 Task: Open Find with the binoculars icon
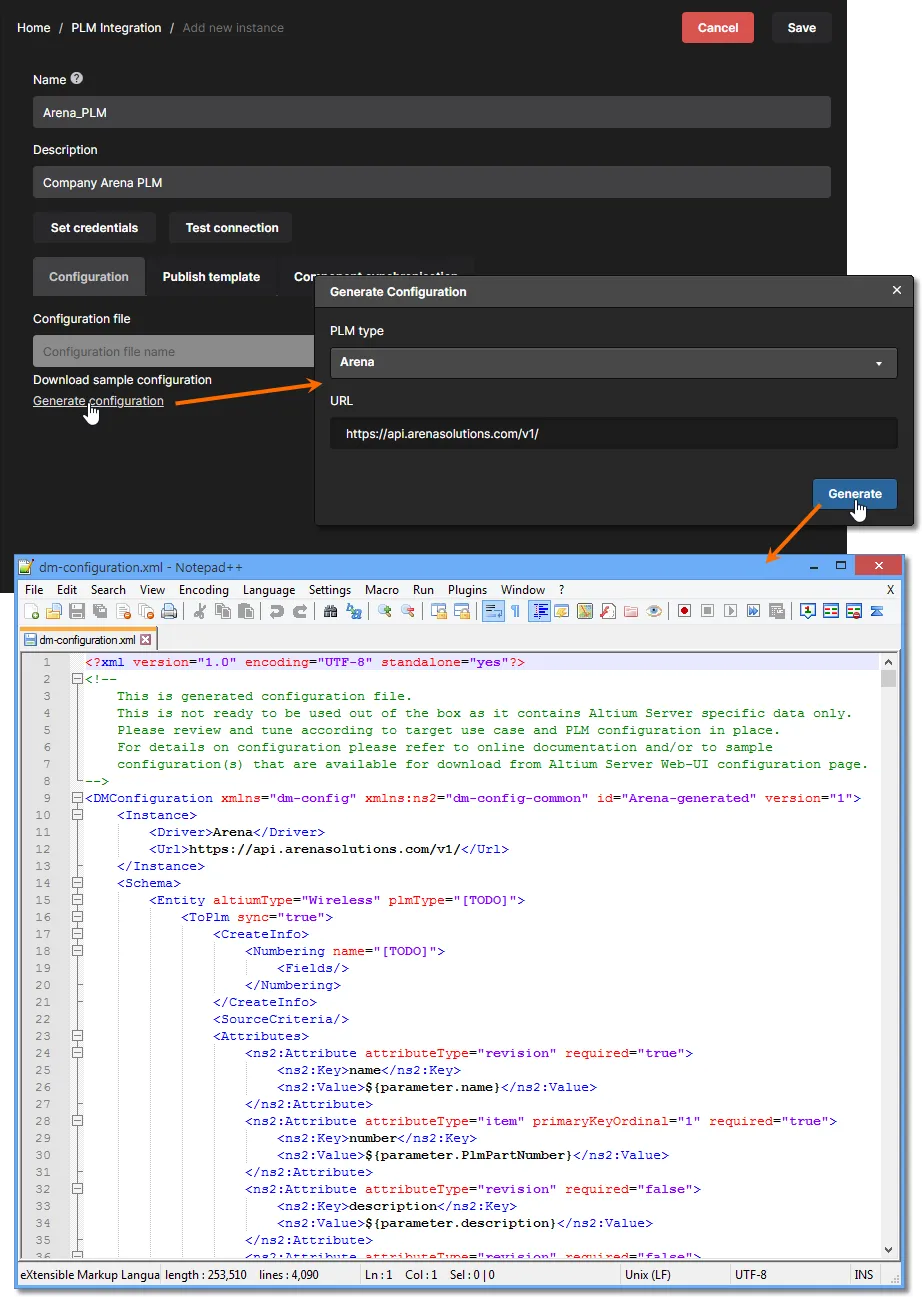click(330, 611)
